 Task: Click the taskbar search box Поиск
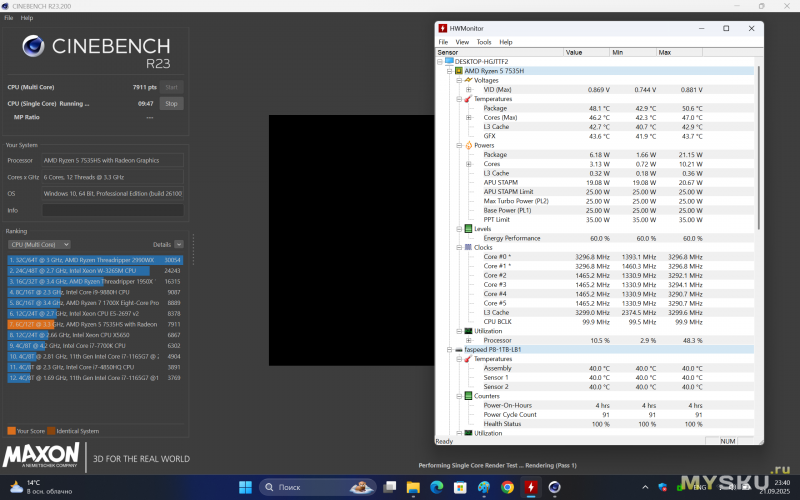click(x=317, y=487)
